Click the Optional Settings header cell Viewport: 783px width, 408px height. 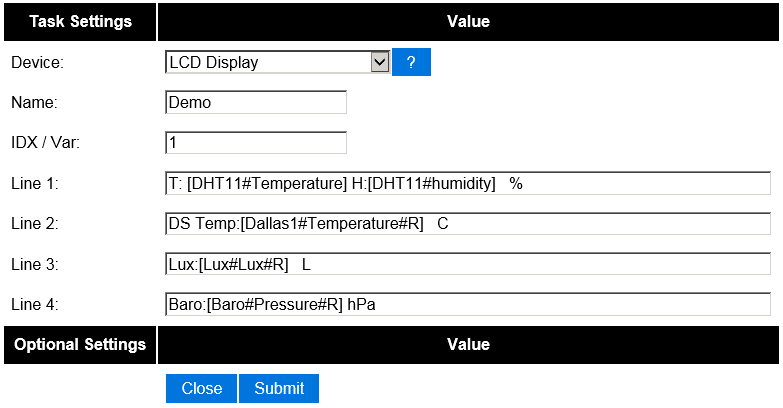80,345
